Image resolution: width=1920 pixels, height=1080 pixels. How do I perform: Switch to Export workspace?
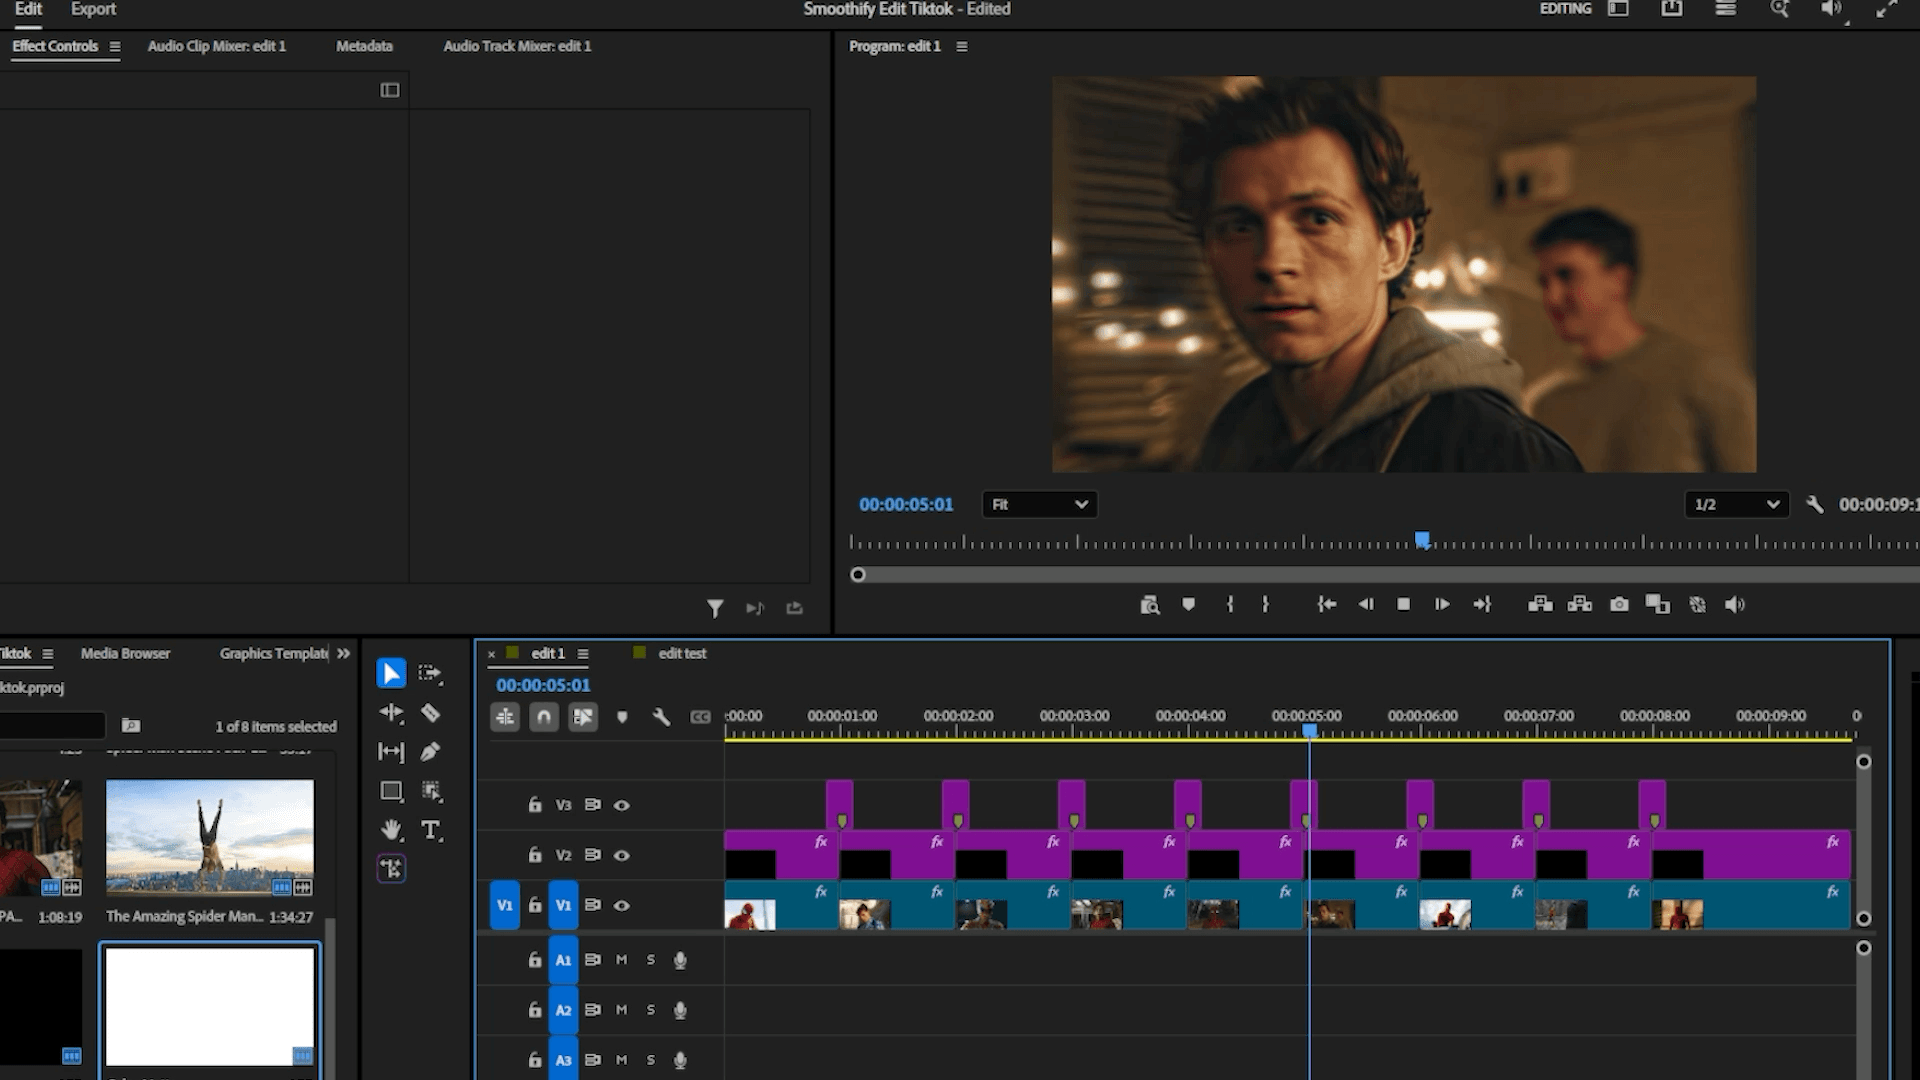[x=94, y=9]
